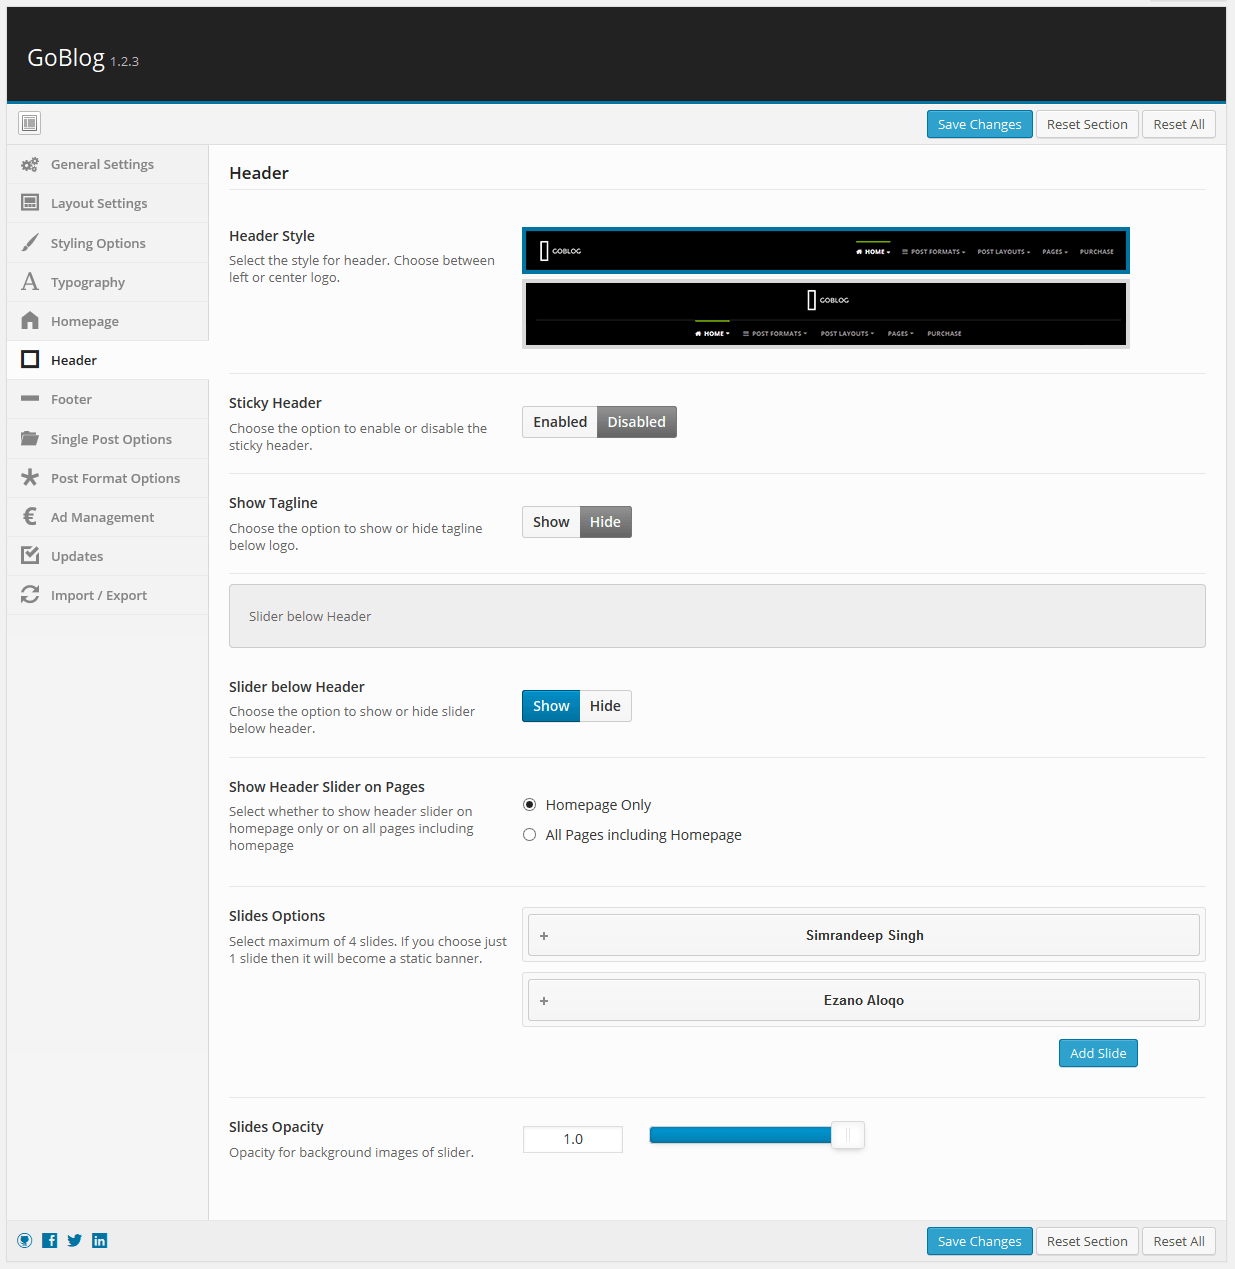Select Show for Show Tagline
The height and width of the screenshot is (1269, 1235).
pyautogui.click(x=551, y=522)
